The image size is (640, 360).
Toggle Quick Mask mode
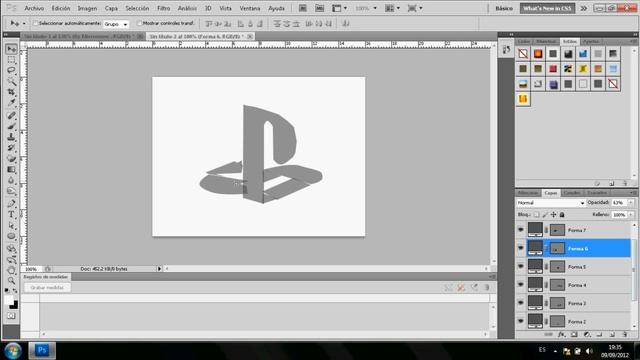[11, 316]
